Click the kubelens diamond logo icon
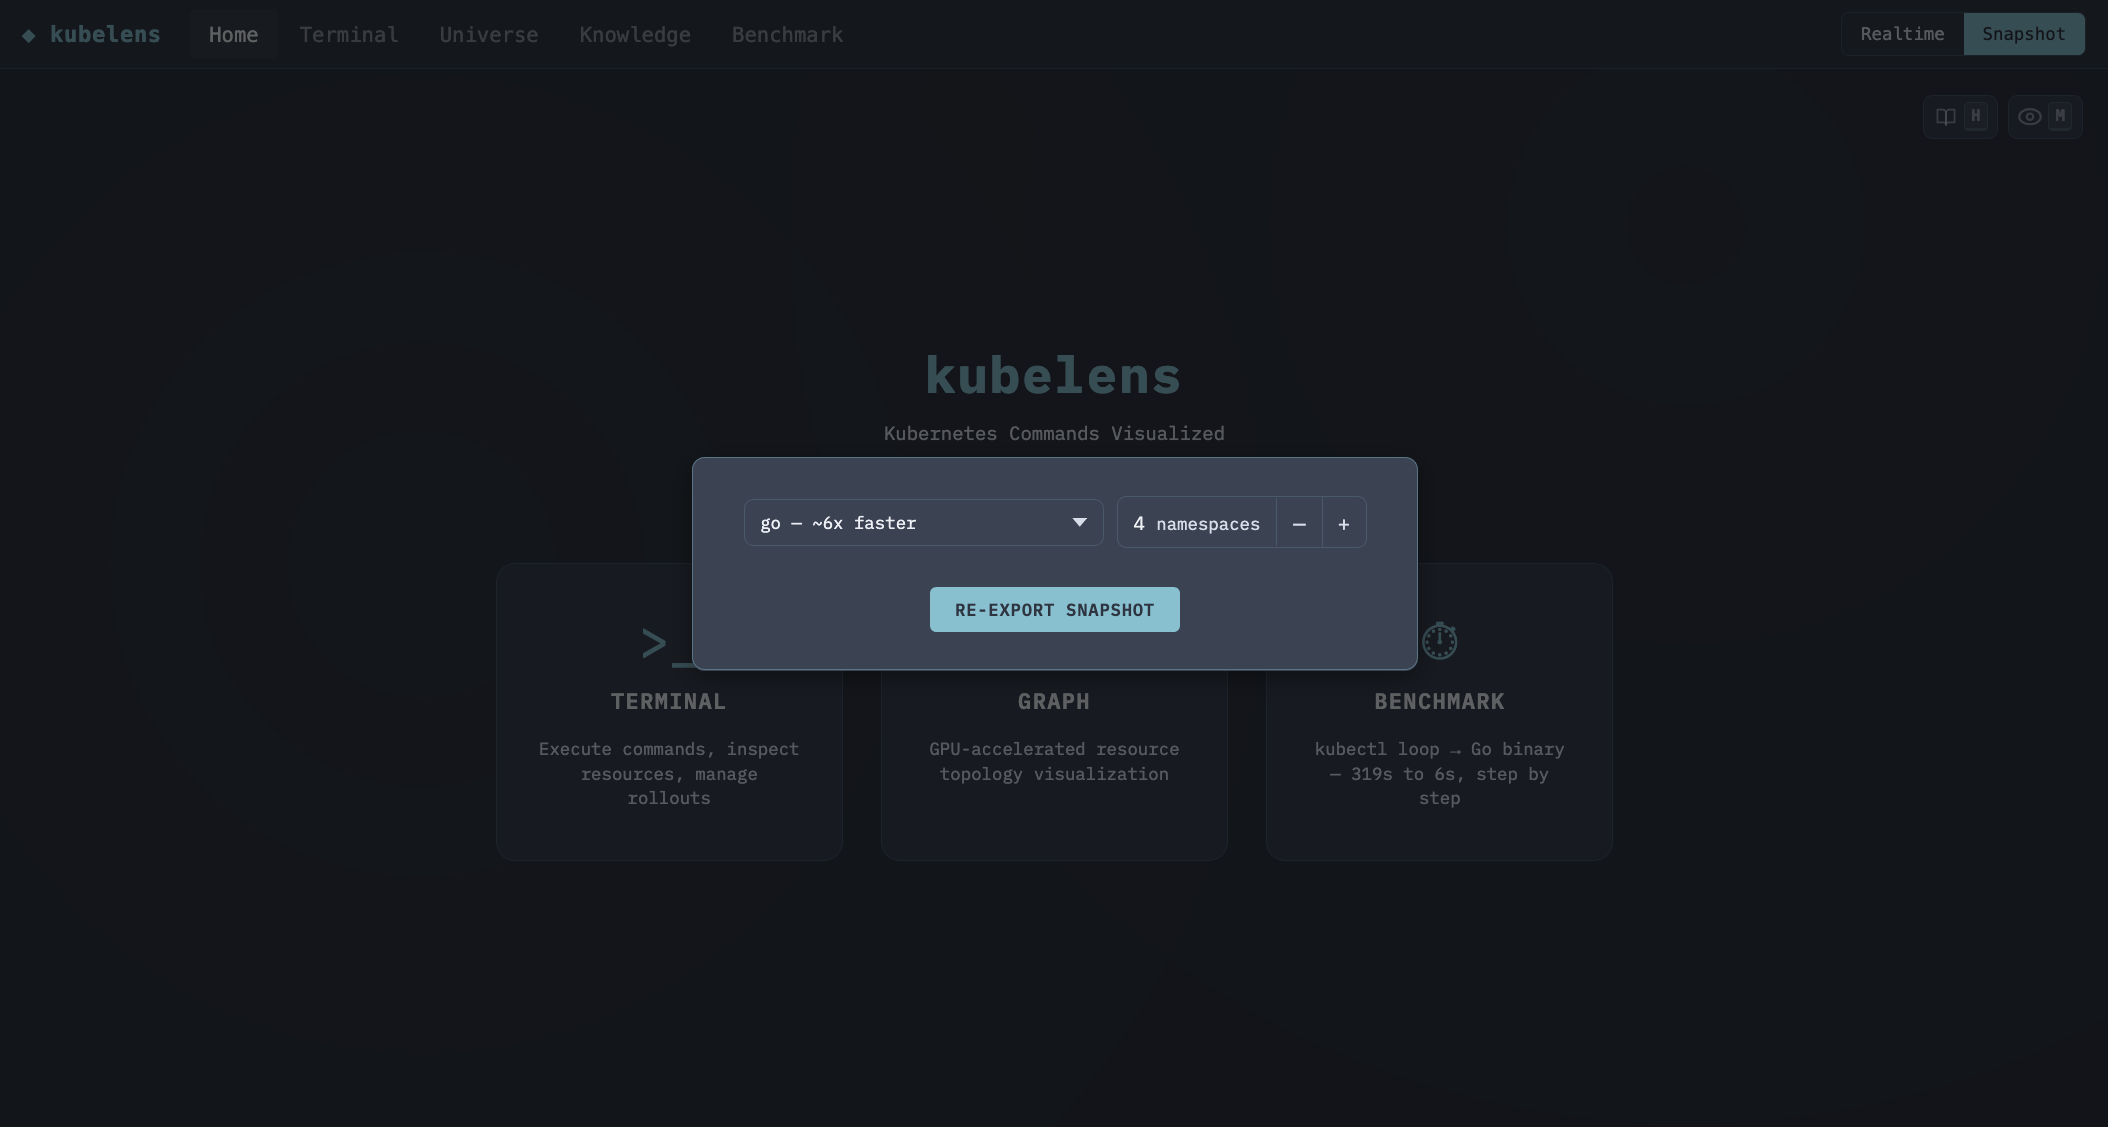The height and width of the screenshot is (1127, 2109). tap(29, 36)
